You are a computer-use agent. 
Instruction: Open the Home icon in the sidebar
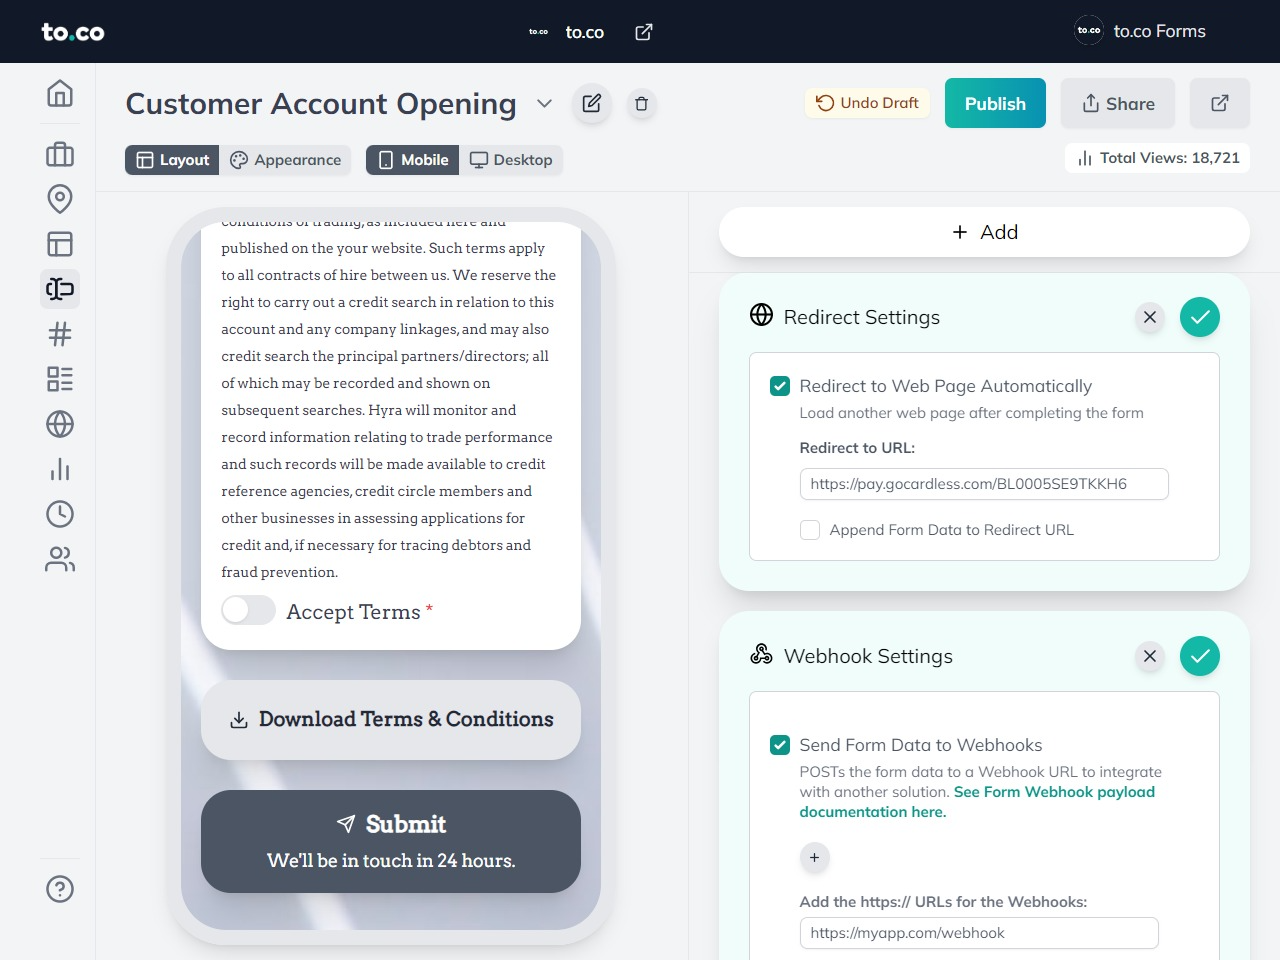60,93
